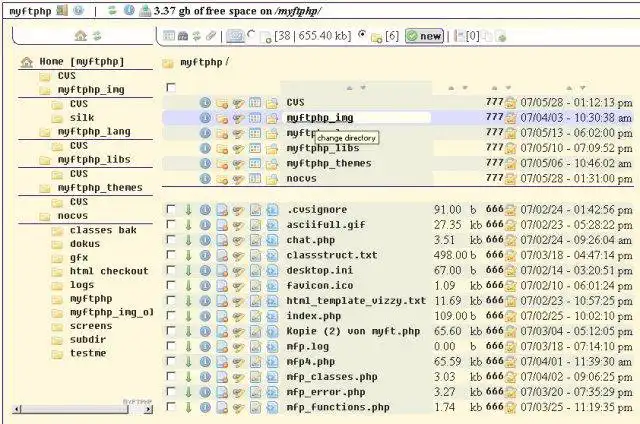Select the testme folder in the tree
The width and height of the screenshot is (640, 424).
tap(88, 353)
